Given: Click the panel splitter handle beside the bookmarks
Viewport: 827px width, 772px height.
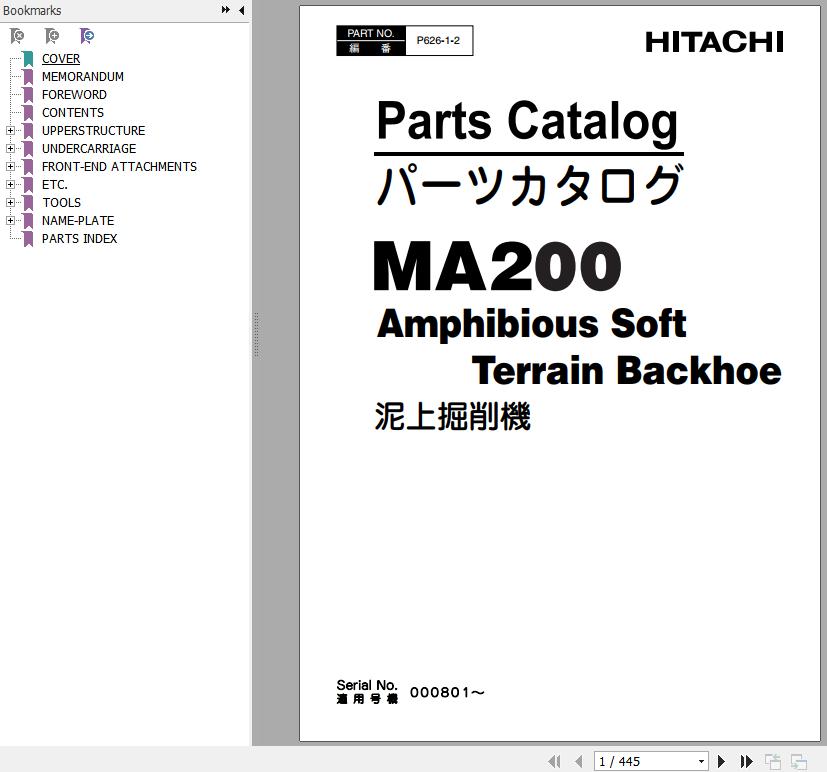Looking at the screenshot, I should click(256, 335).
